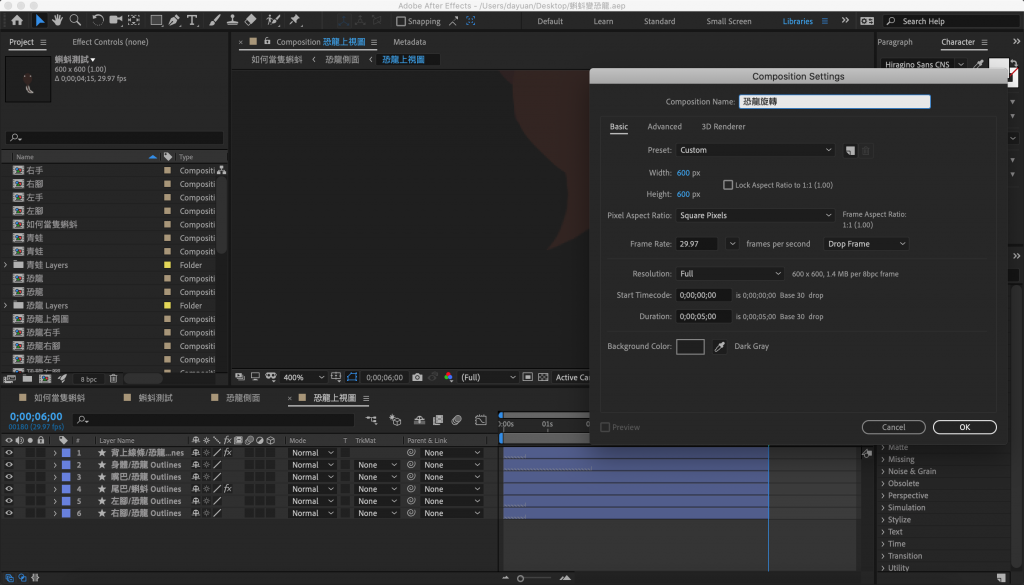
Task: Click the motion blur enable icon in timeline
Action: [x=456, y=420]
